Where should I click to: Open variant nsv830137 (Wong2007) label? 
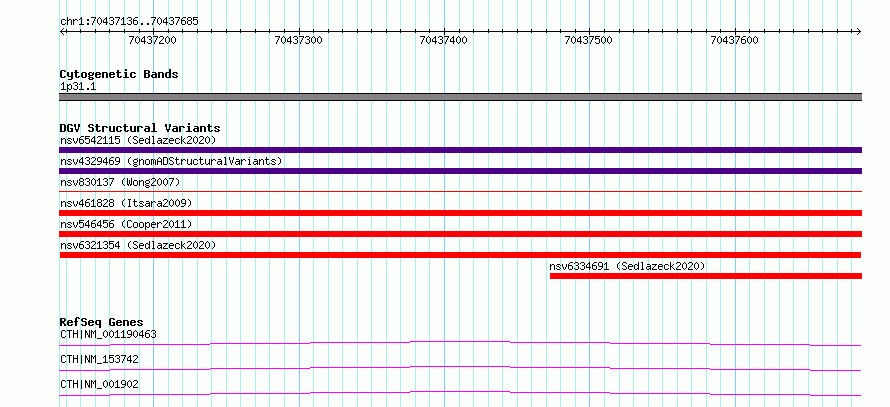120,182
